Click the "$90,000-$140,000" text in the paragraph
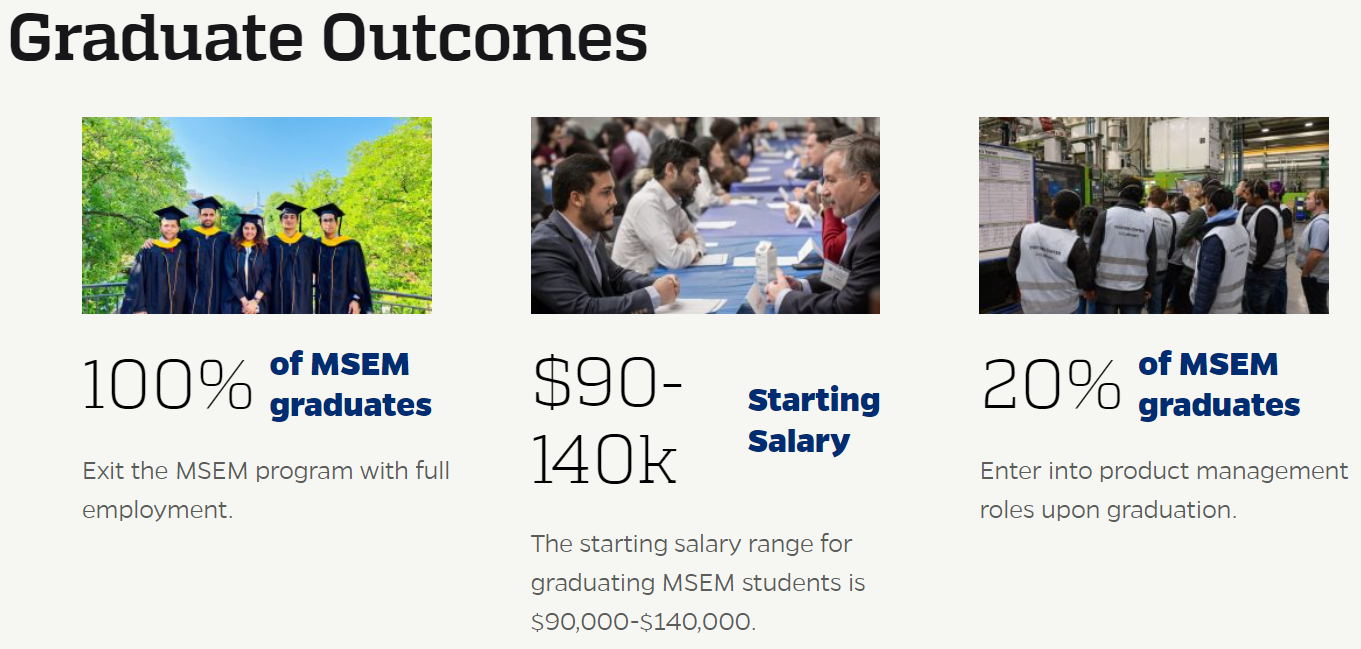 (642, 622)
